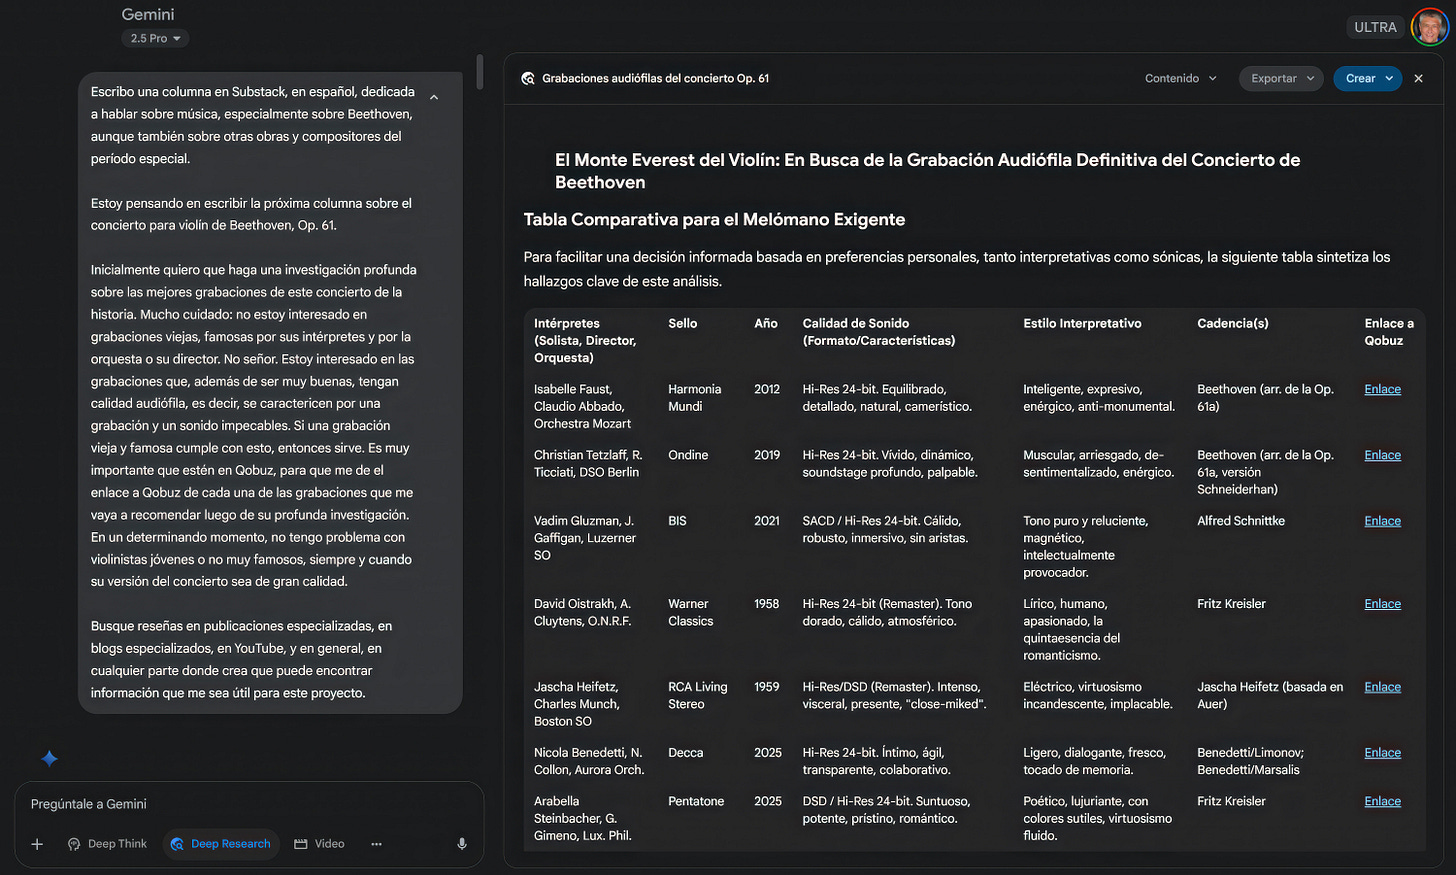Click the microphone icon
This screenshot has width=1456, height=875.
[462, 844]
